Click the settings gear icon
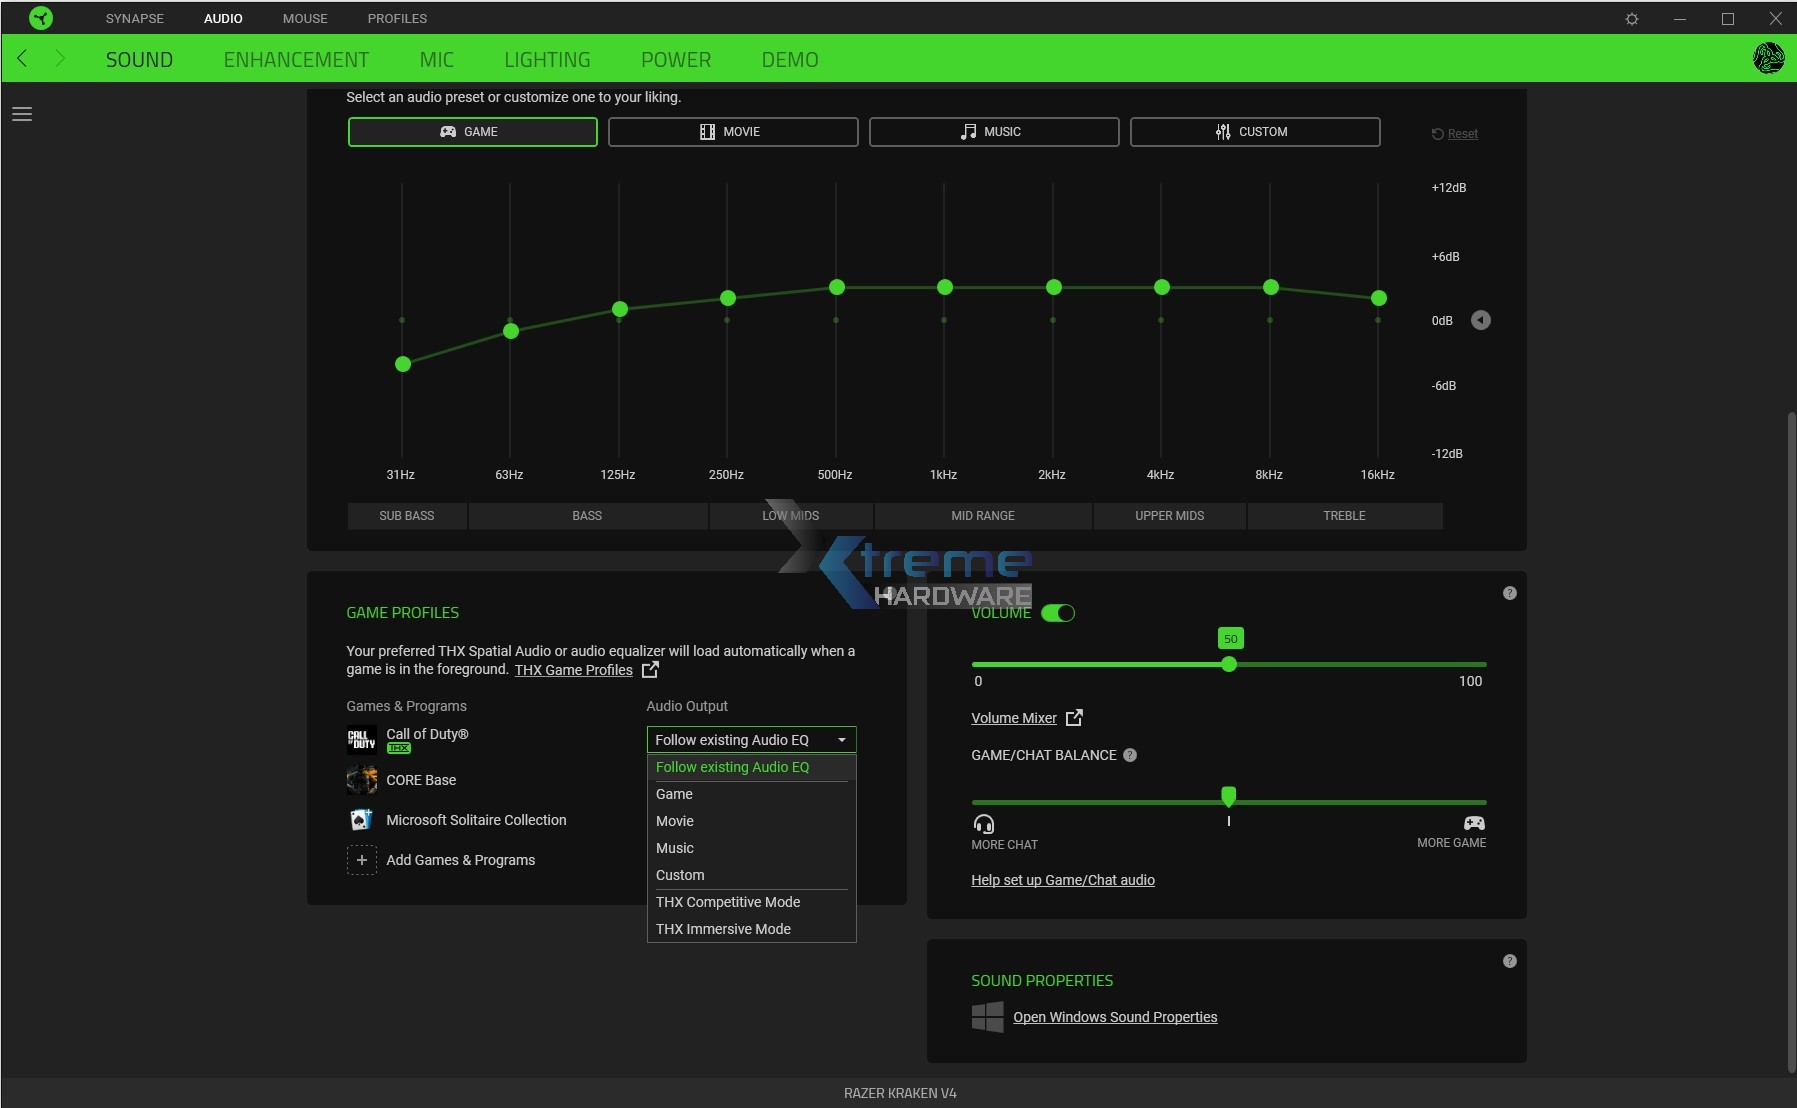 click(1632, 19)
